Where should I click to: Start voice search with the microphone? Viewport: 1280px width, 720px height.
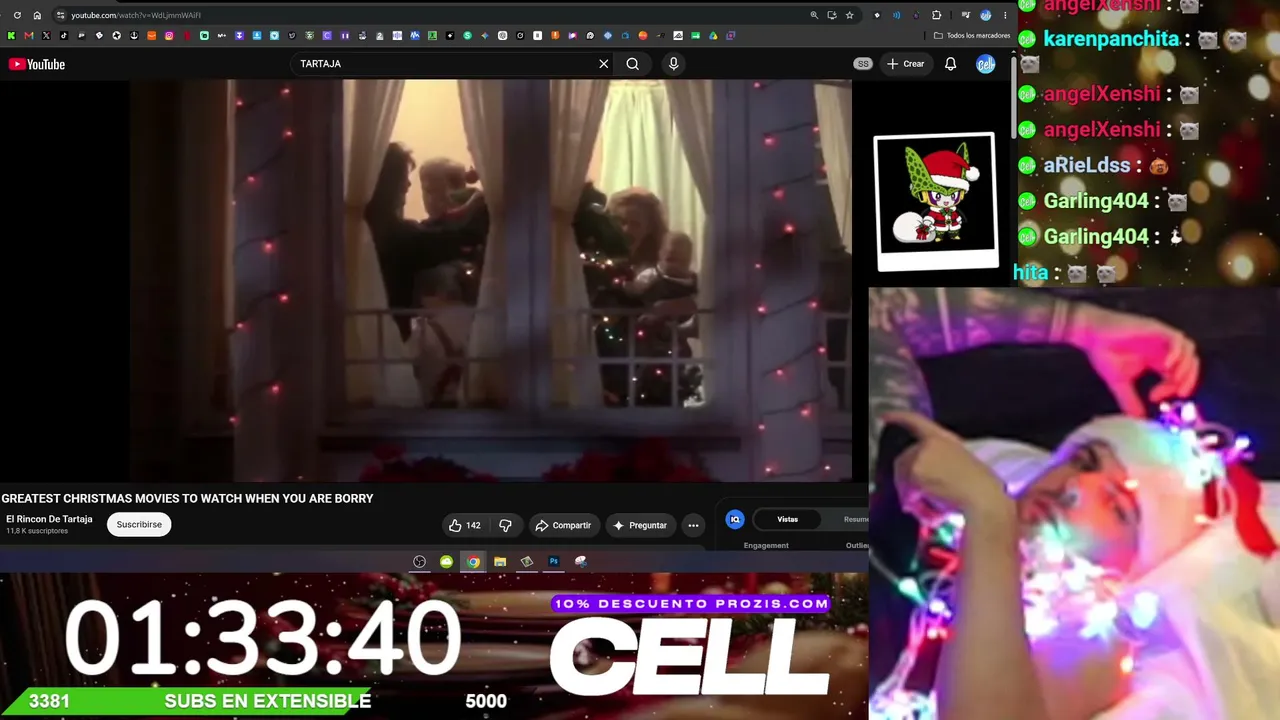tap(673, 64)
